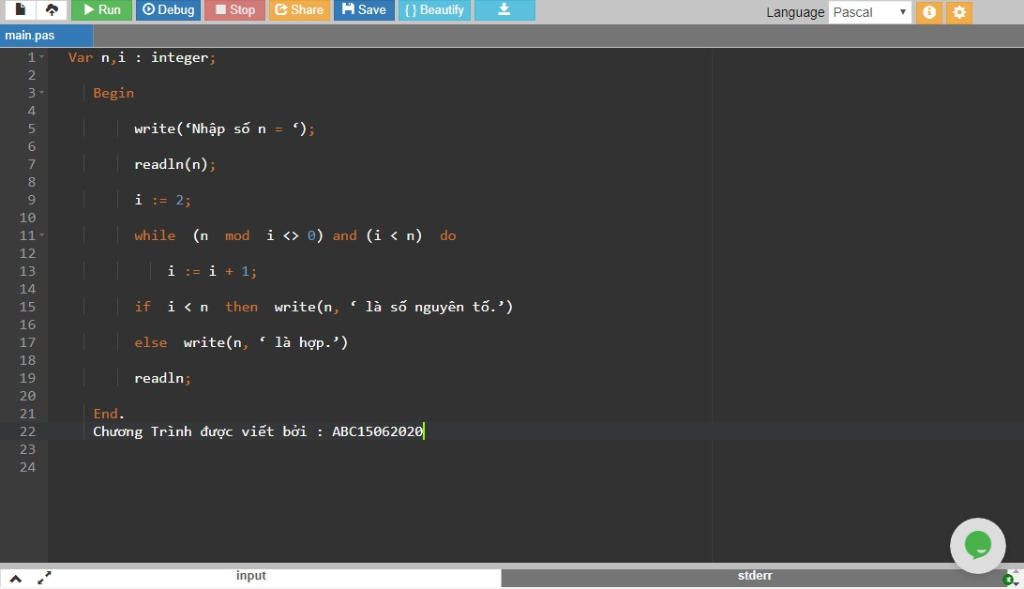Image resolution: width=1024 pixels, height=589 pixels.
Task: Fold the Begin block at line 3
Action: (41, 93)
